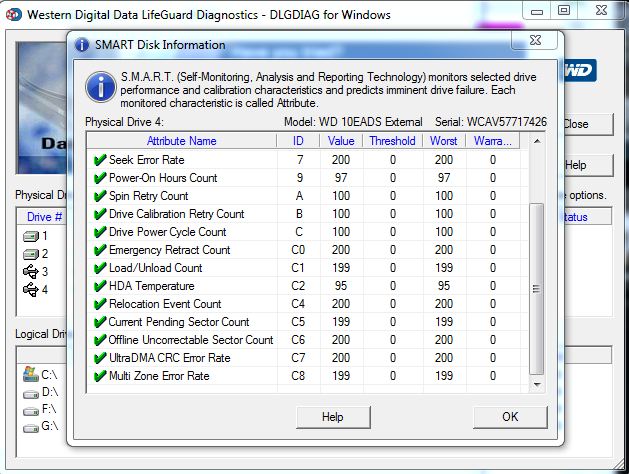Sort by Attribute Name column header
The width and height of the screenshot is (629, 474).
tap(182, 141)
